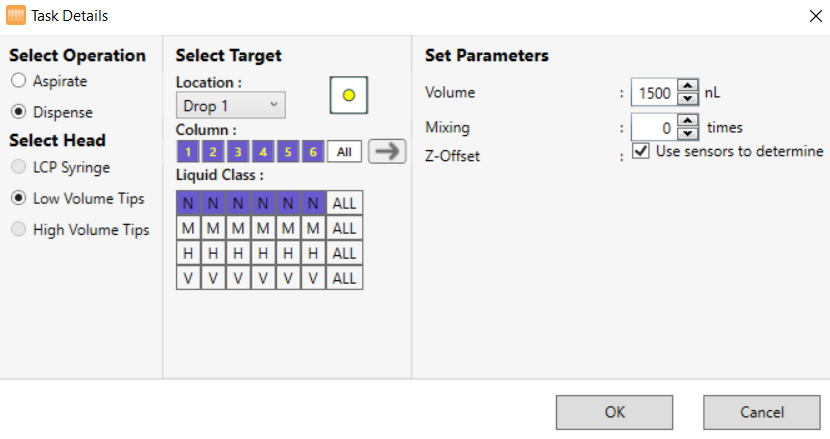Select the Dispense operation
Image resolution: width=830 pixels, height=439 pixels.
pyautogui.click(x=18, y=112)
